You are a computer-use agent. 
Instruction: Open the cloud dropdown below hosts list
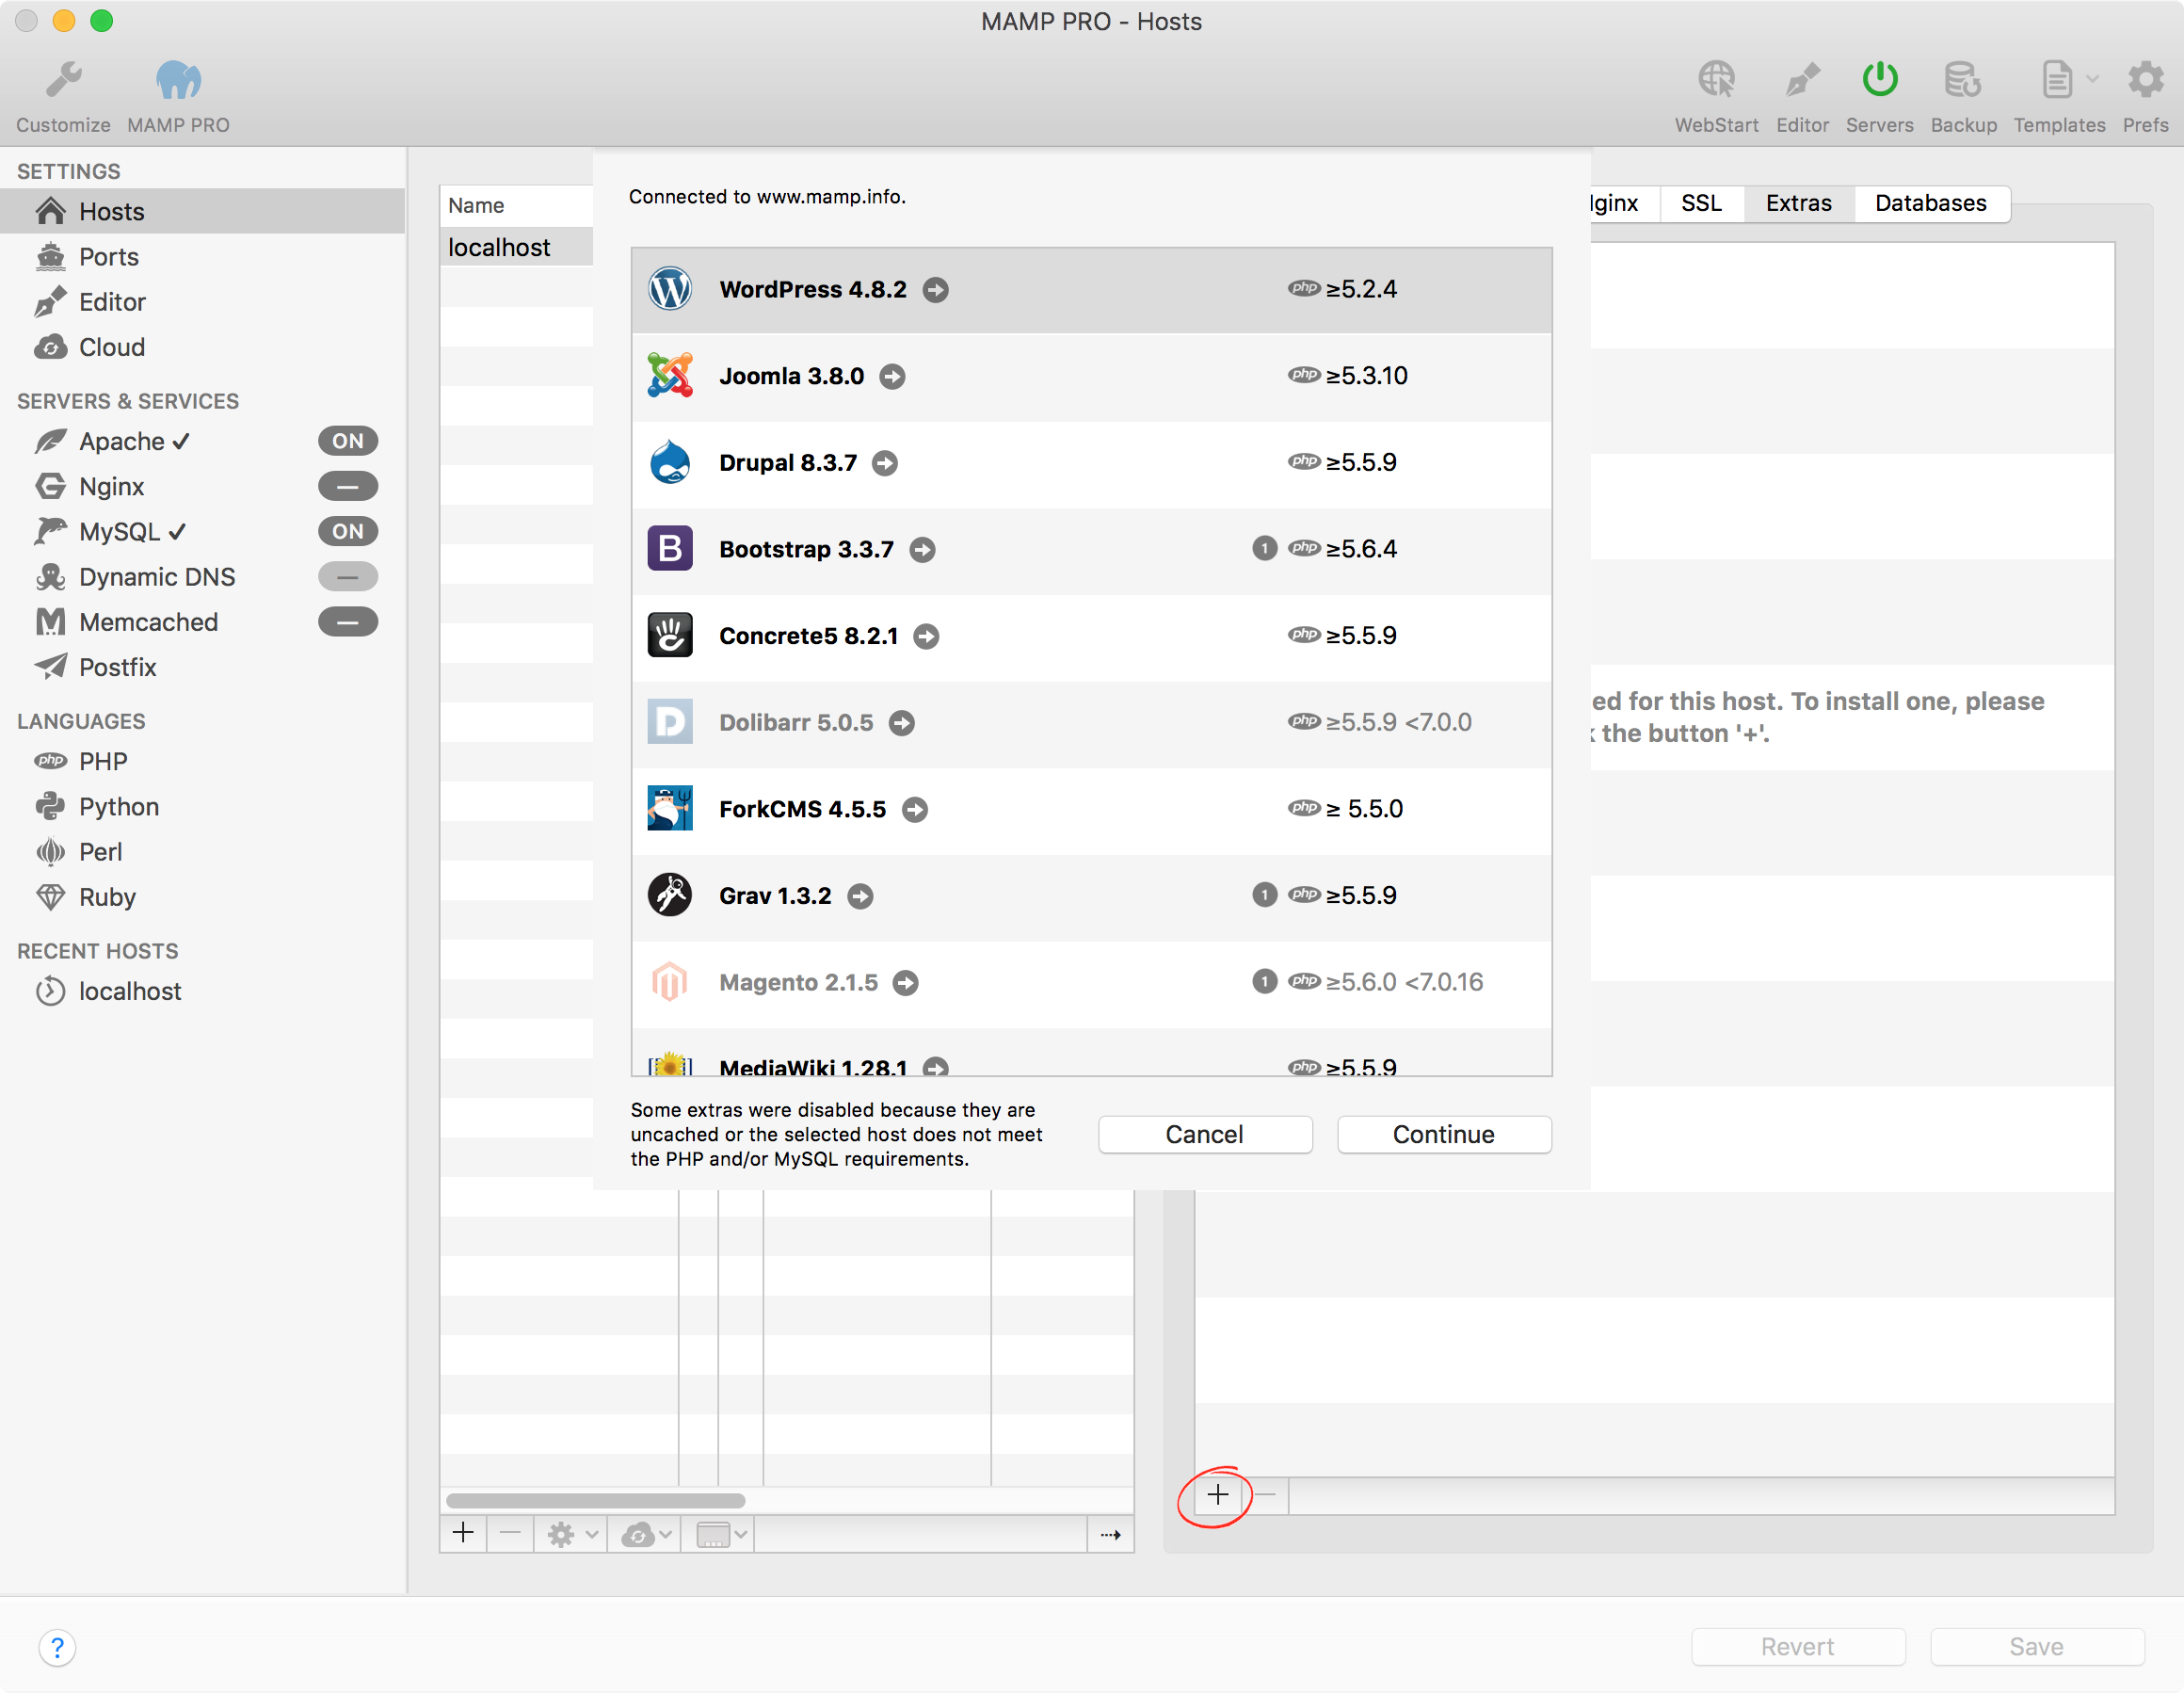click(646, 1534)
